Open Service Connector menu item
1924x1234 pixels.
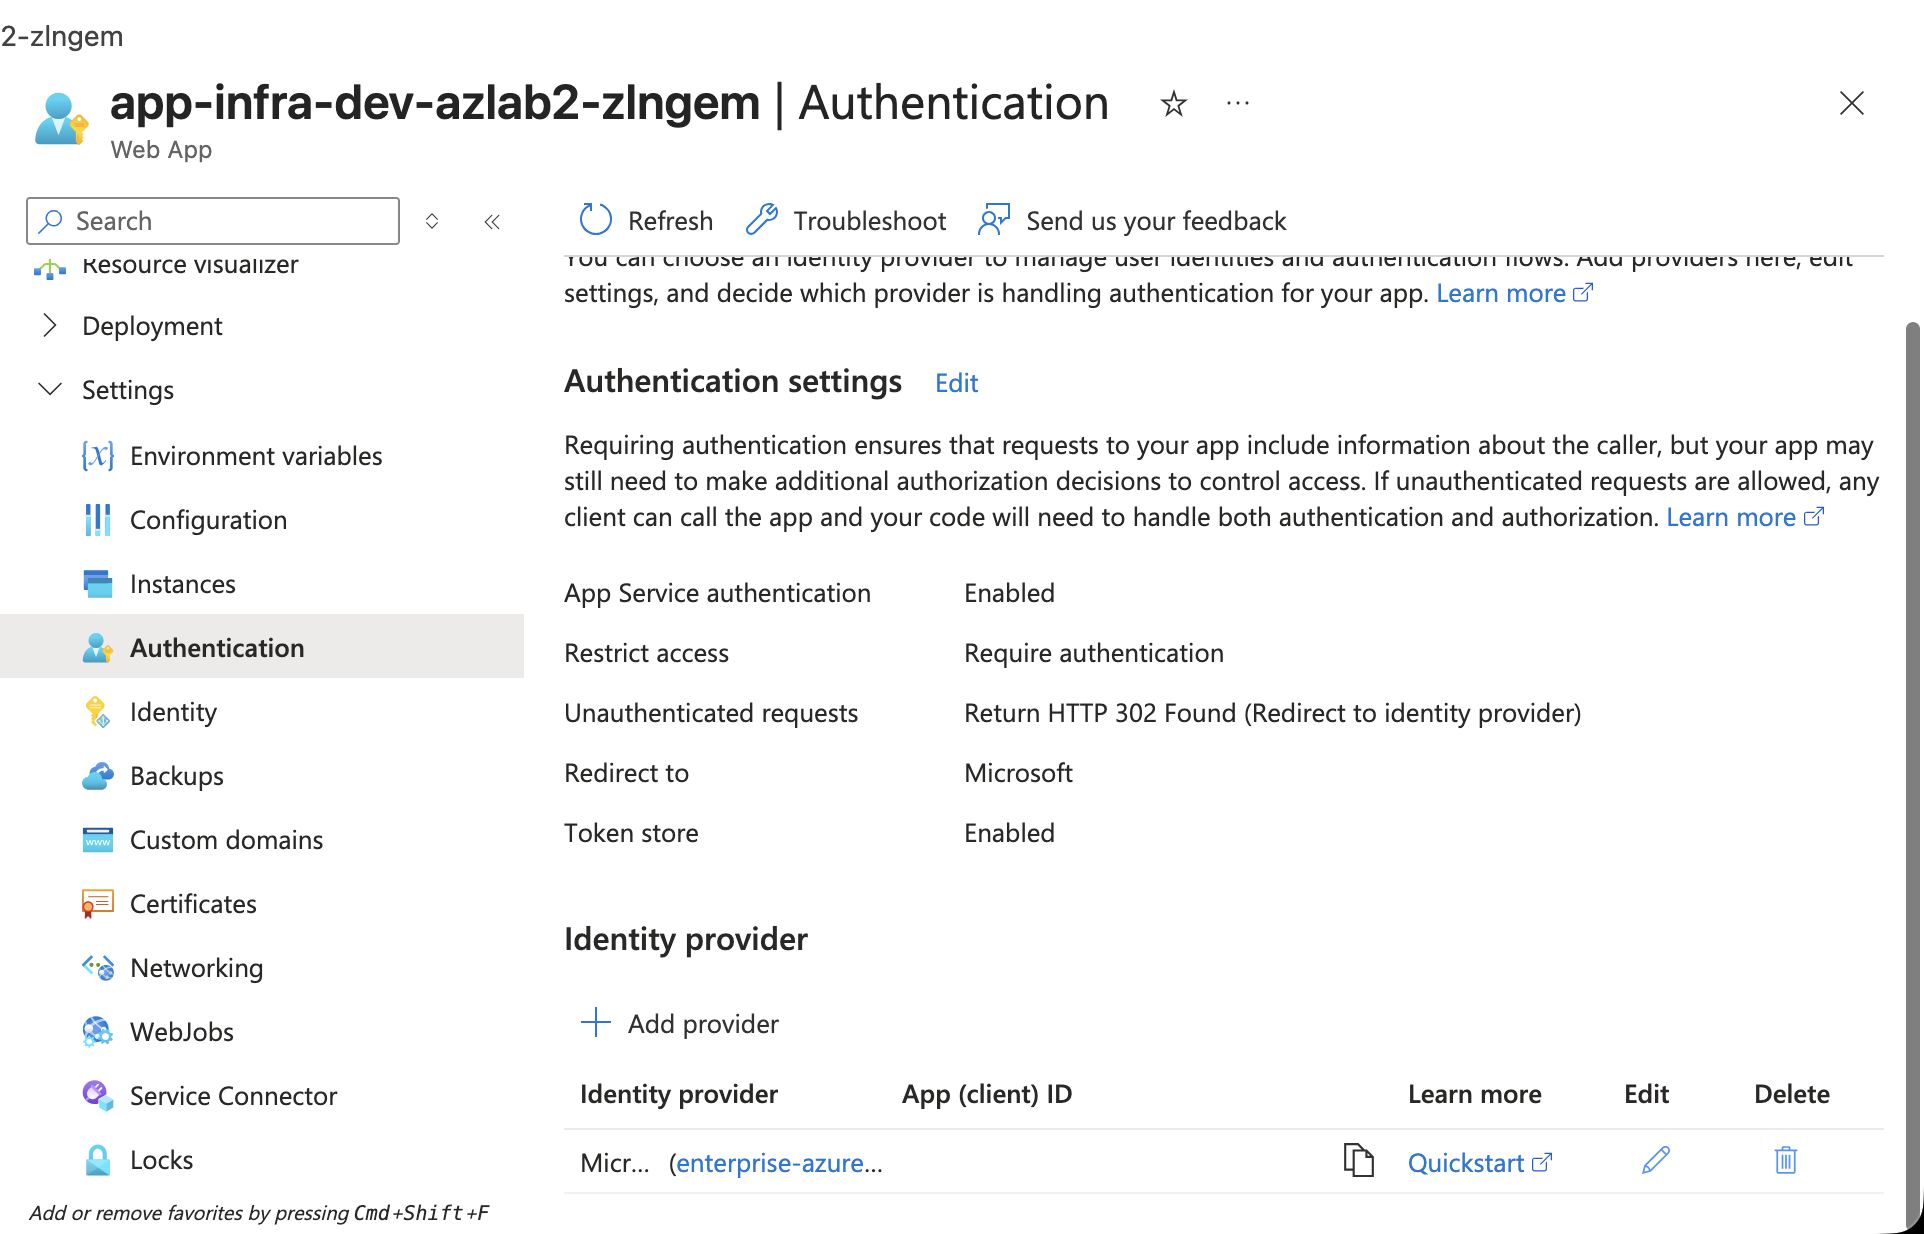(233, 1096)
